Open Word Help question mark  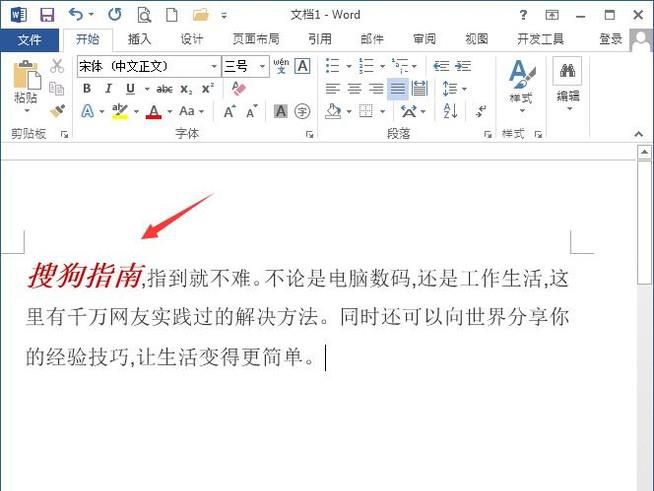pos(523,15)
